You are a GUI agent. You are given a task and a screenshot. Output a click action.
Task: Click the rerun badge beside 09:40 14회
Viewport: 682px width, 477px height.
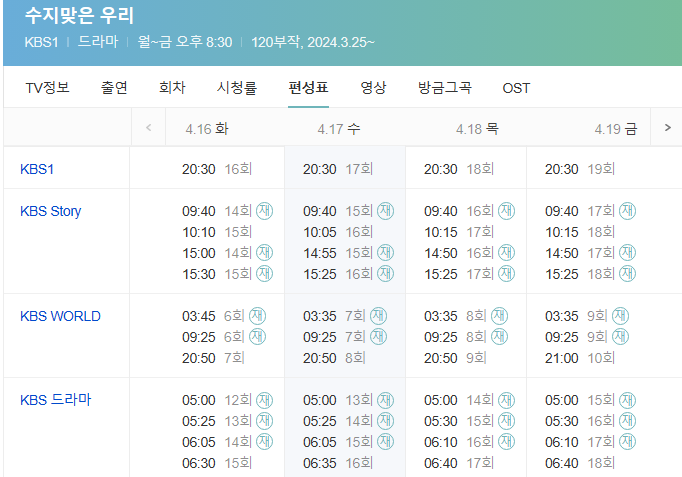[x=264, y=211]
